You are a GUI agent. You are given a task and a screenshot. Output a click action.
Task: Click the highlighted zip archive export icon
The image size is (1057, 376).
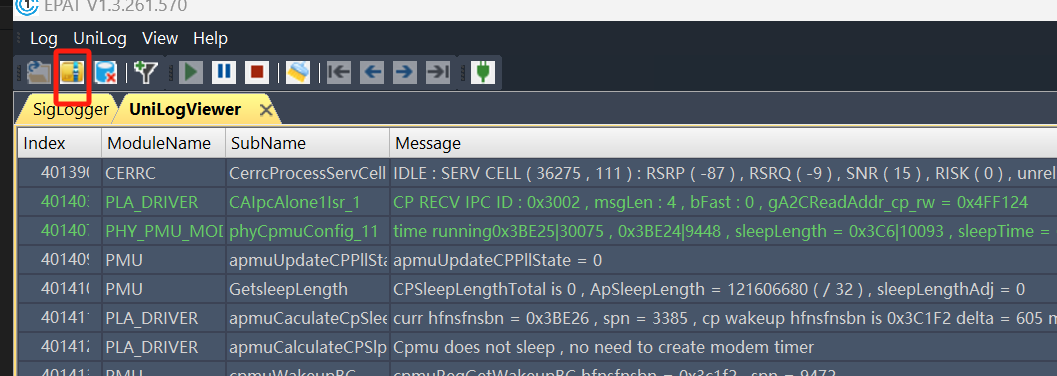click(72, 72)
